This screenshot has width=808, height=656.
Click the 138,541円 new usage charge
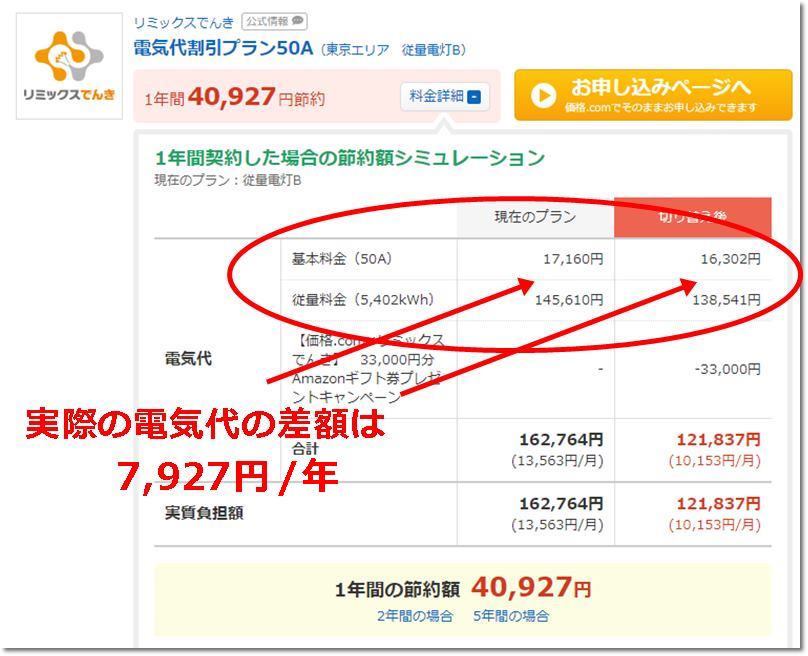click(x=726, y=299)
